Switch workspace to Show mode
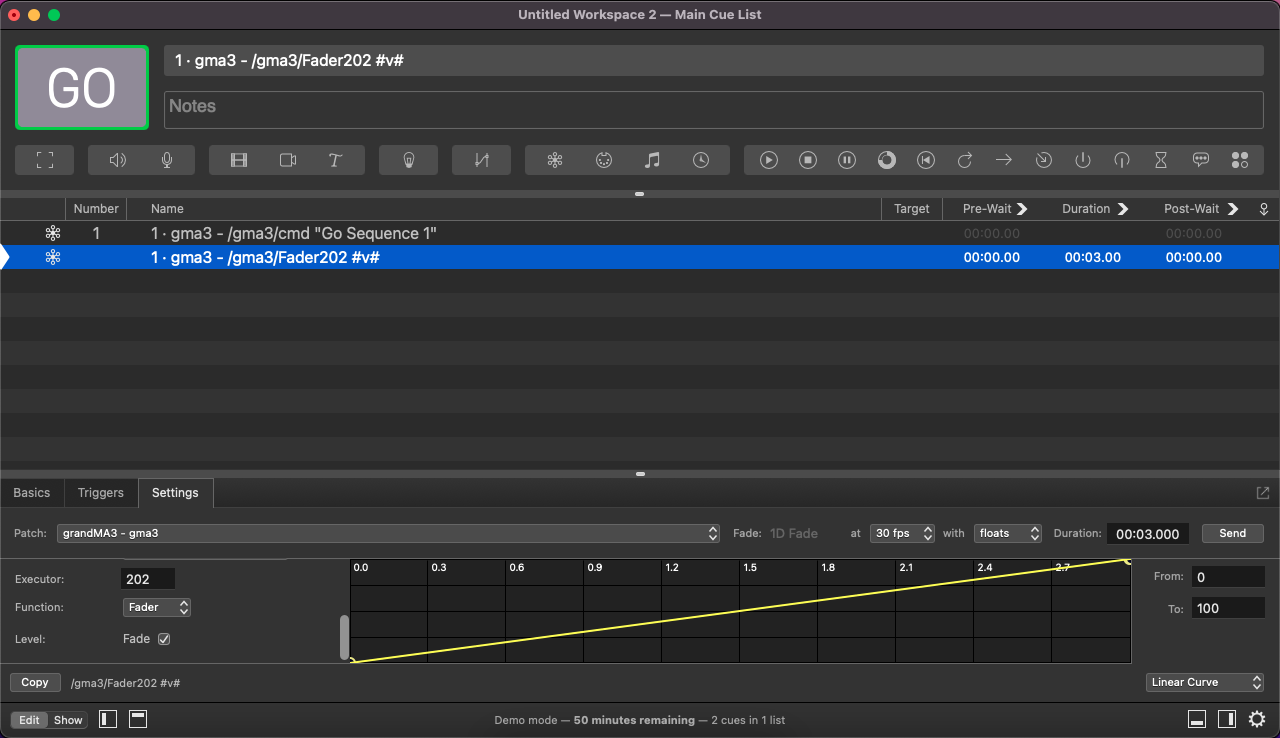1280x738 pixels. [x=68, y=720]
